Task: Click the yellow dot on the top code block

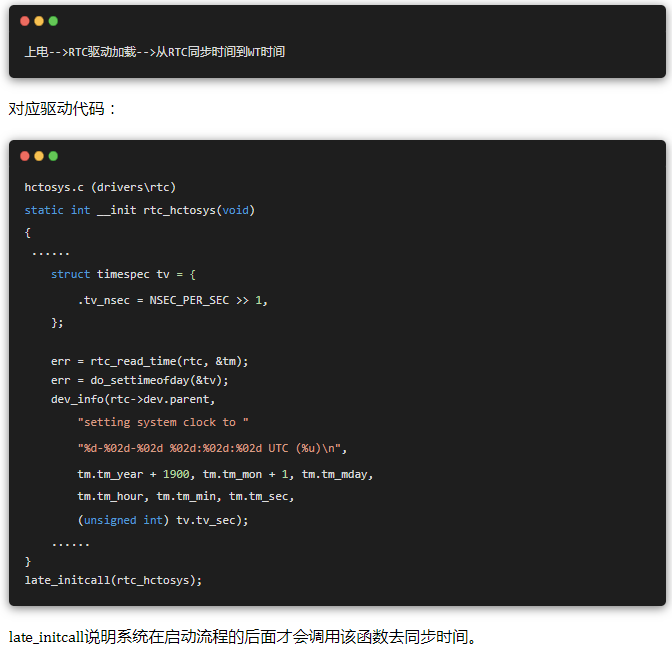Action: 39,20
